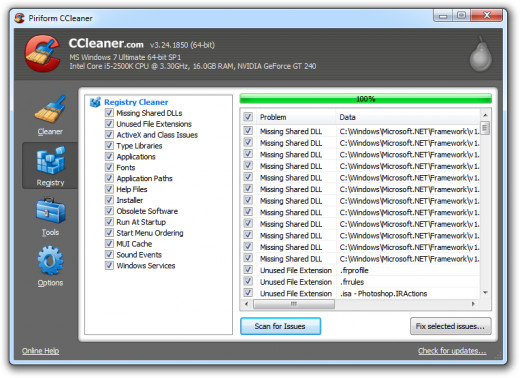This screenshot has width=520, height=378.
Task: Open the Check for updates link
Action: [x=452, y=351]
